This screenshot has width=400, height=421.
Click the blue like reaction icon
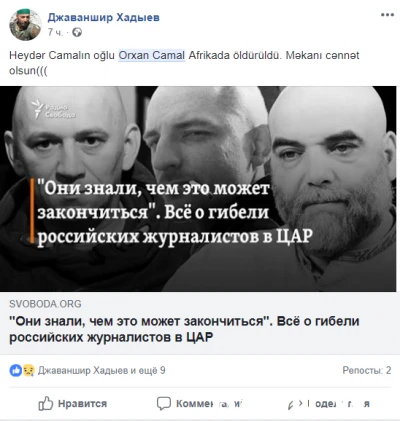click(15, 370)
